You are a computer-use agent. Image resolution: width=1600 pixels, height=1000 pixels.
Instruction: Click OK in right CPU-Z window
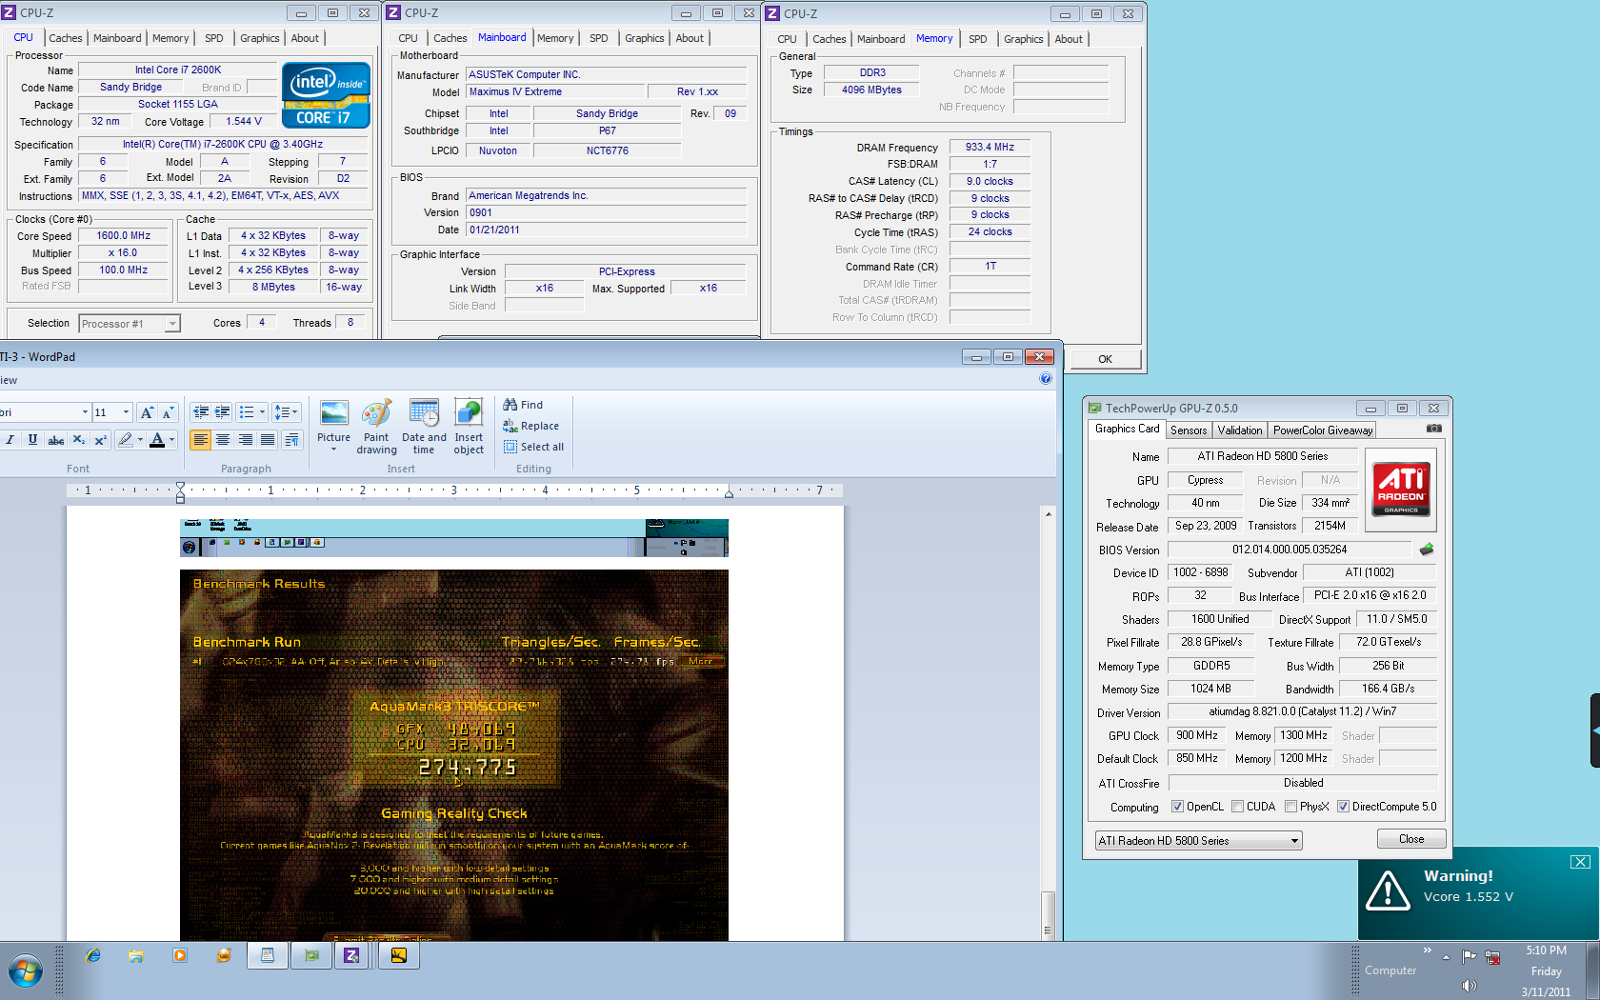click(x=1105, y=359)
